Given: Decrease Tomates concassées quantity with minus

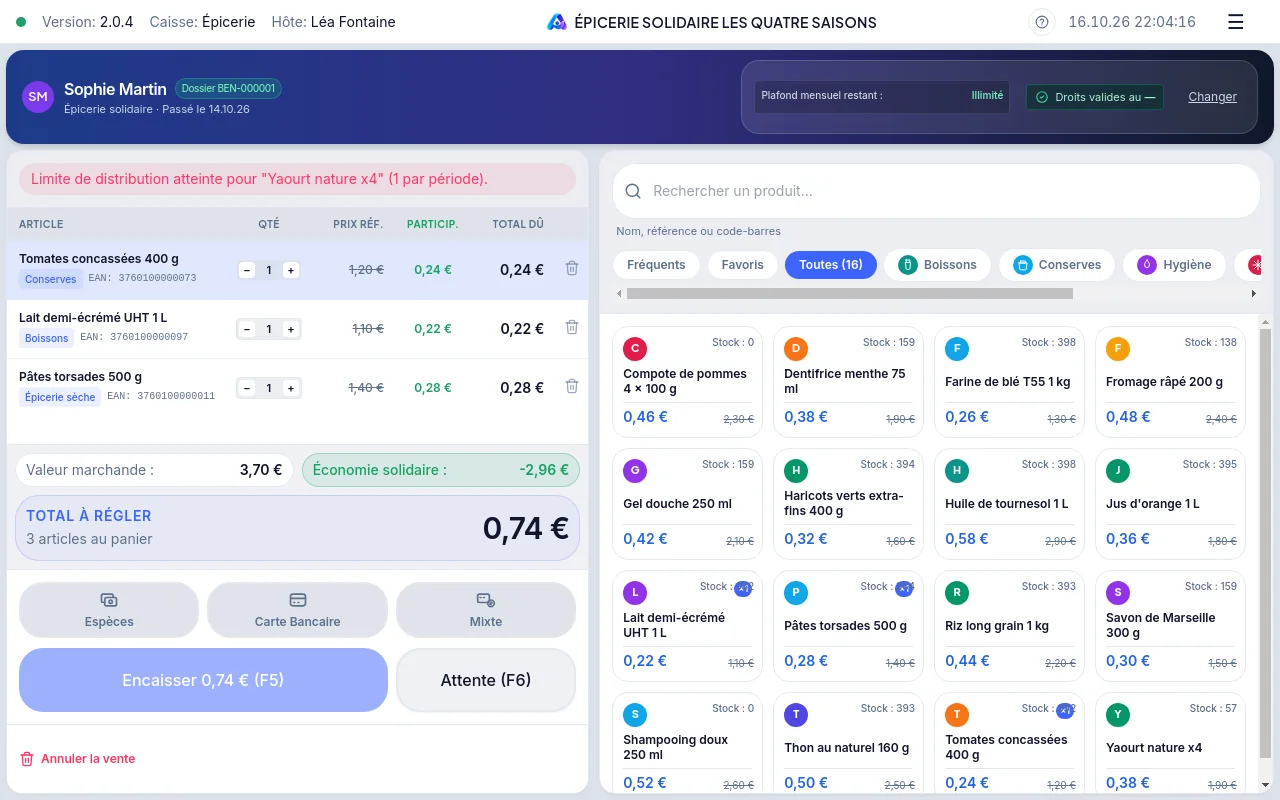Looking at the screenshot, I should coord(247,270).
